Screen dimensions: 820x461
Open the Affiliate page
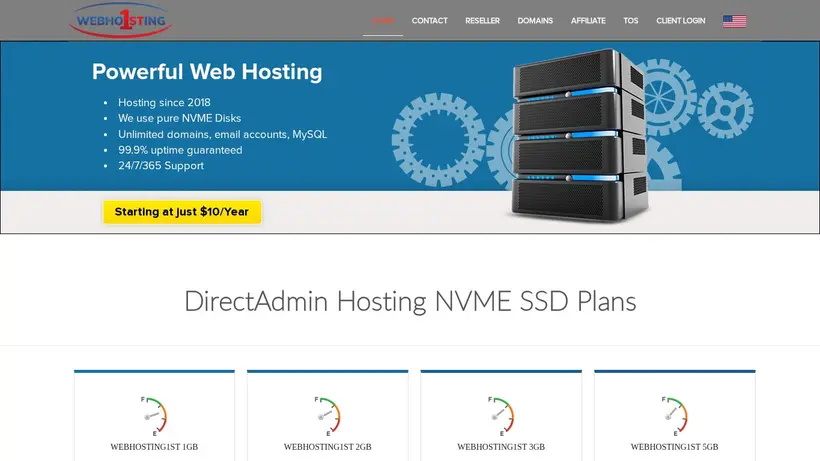pos(588,21)
